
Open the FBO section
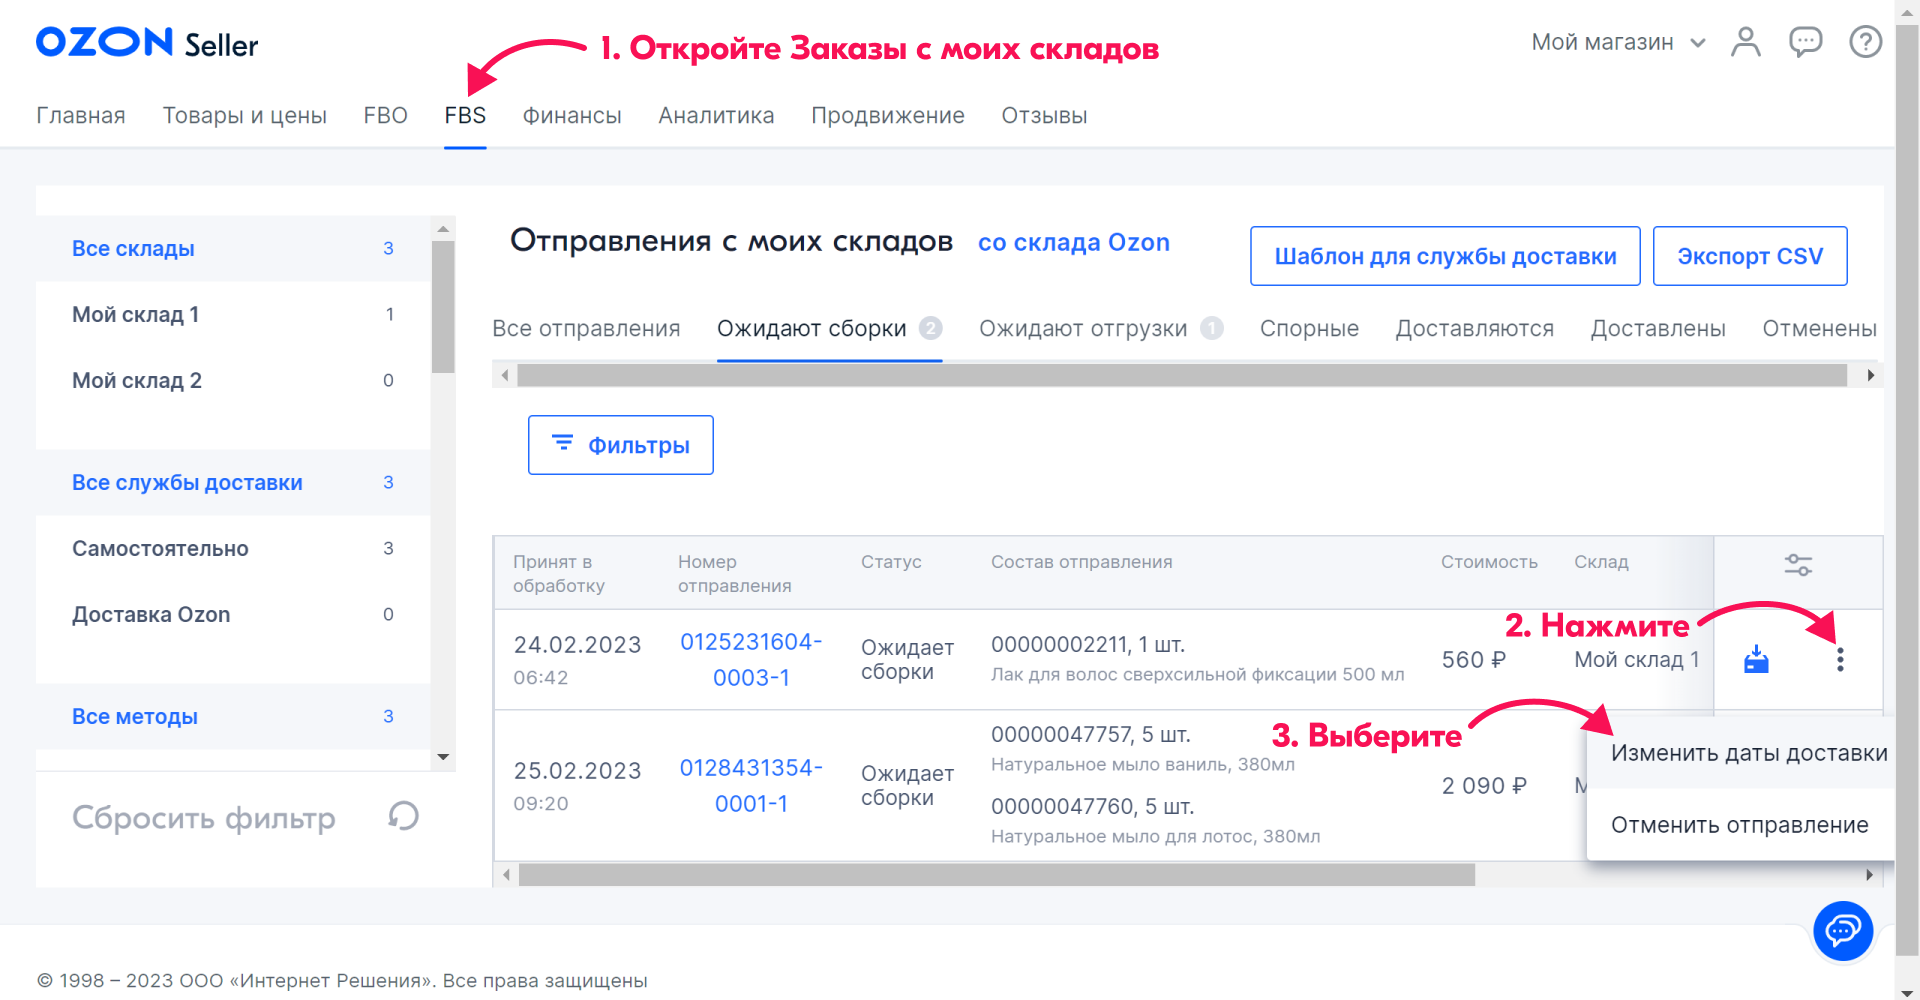(x=386, y=116)
